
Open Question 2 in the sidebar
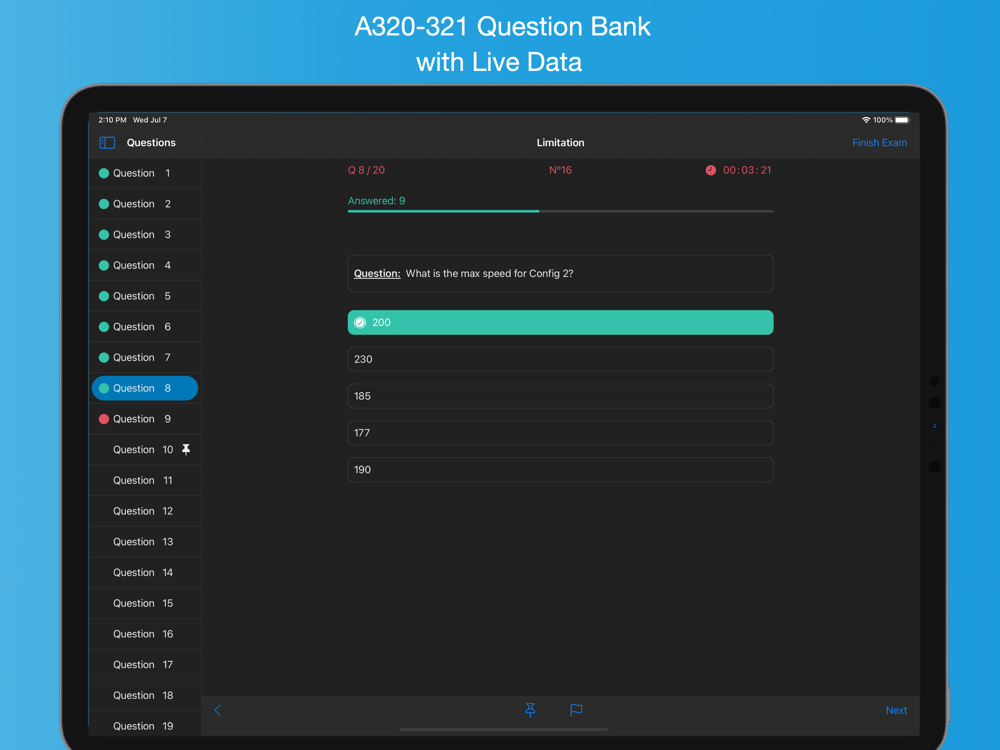point(145,204)
